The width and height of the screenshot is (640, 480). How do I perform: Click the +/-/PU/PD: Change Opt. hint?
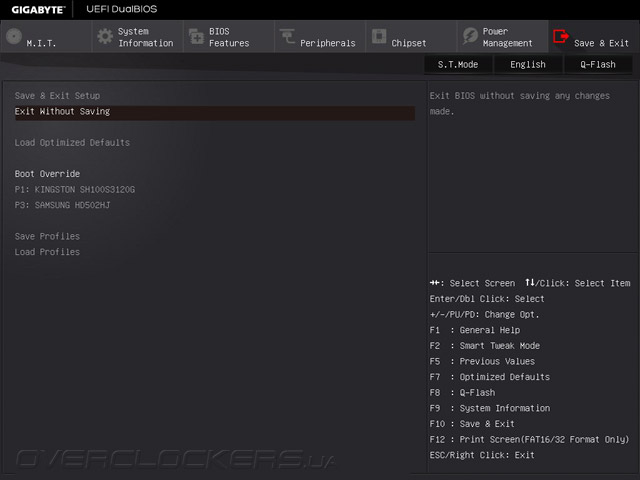coord(484,315)
